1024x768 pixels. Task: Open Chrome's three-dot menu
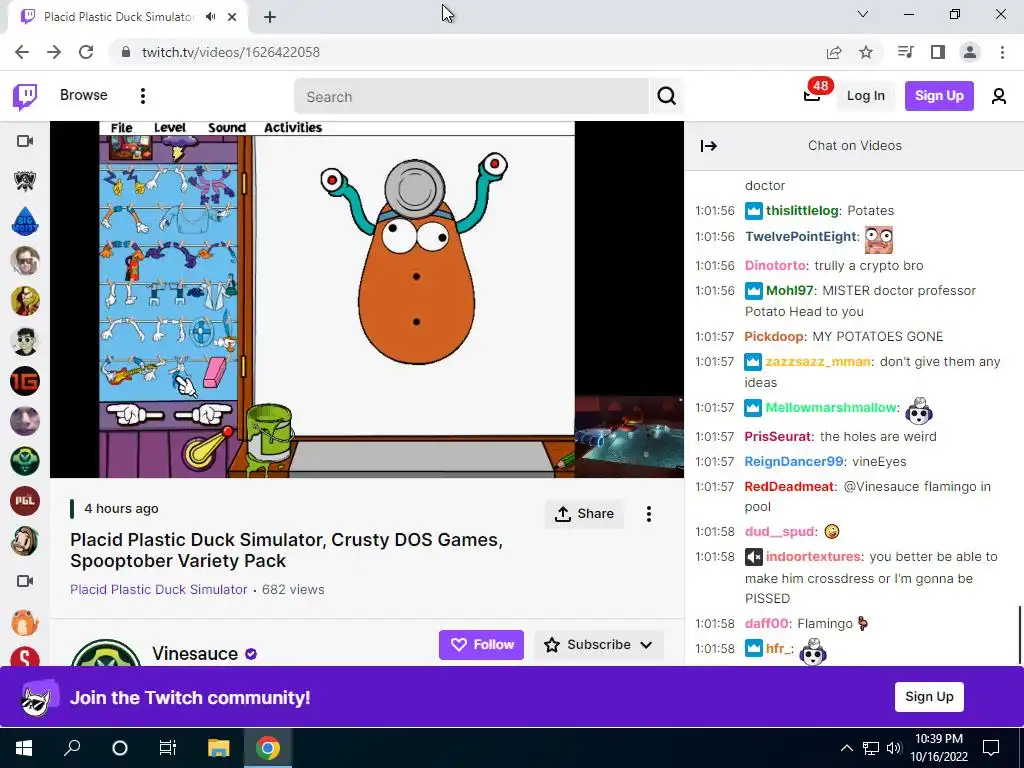[x=1002, y=52]
